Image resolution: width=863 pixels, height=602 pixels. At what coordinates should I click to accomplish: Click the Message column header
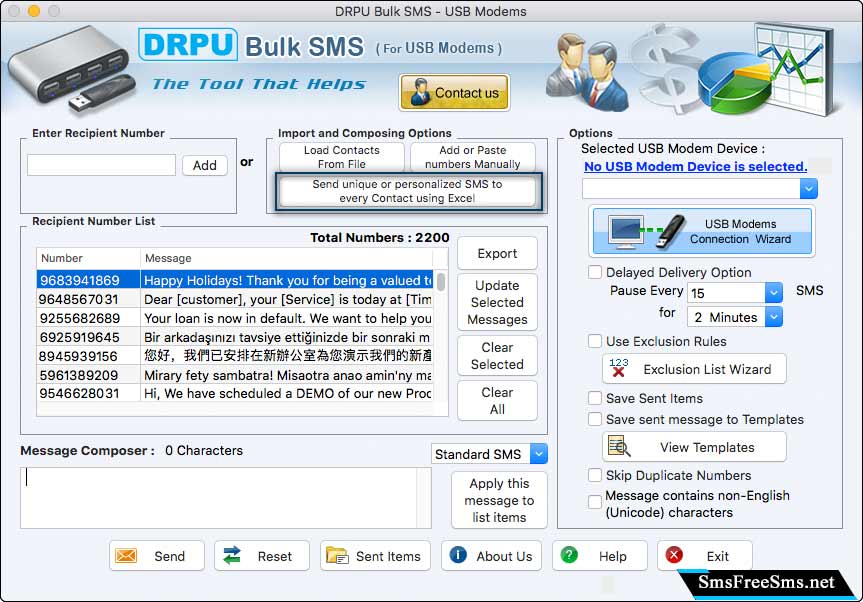pos(167,258)
